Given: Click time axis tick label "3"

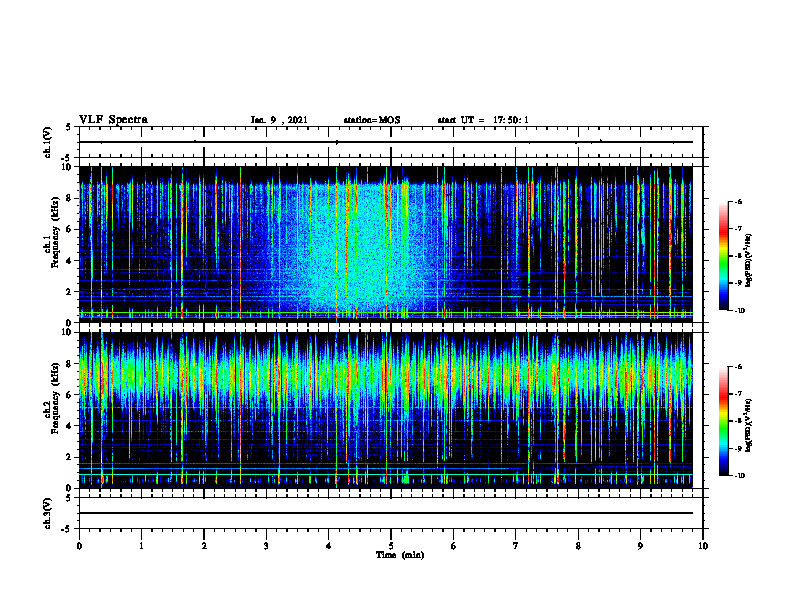Looking at the screenshot, I should pyautogui.click(x=266, y=546).
